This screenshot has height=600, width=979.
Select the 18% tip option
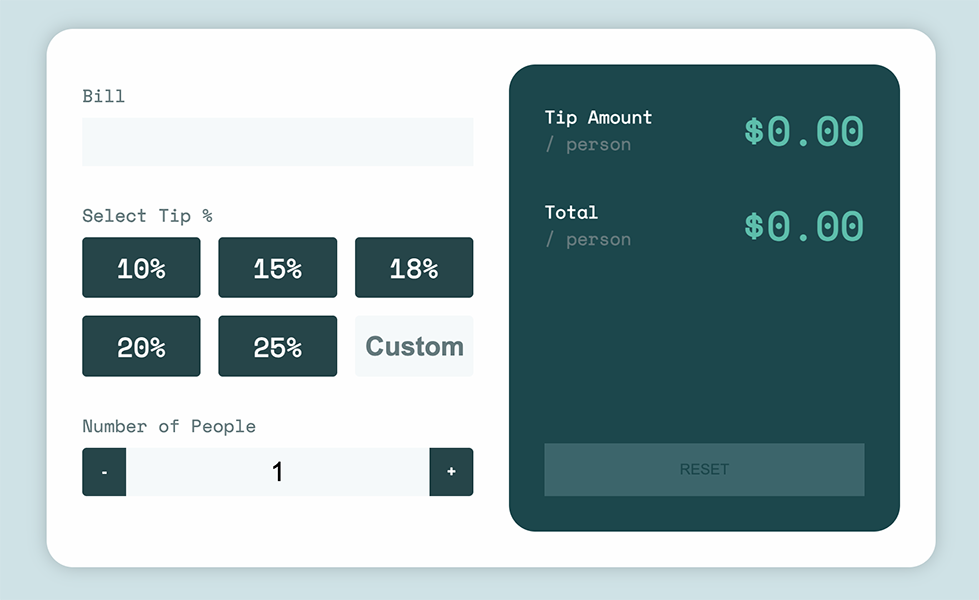coord(413,267)
